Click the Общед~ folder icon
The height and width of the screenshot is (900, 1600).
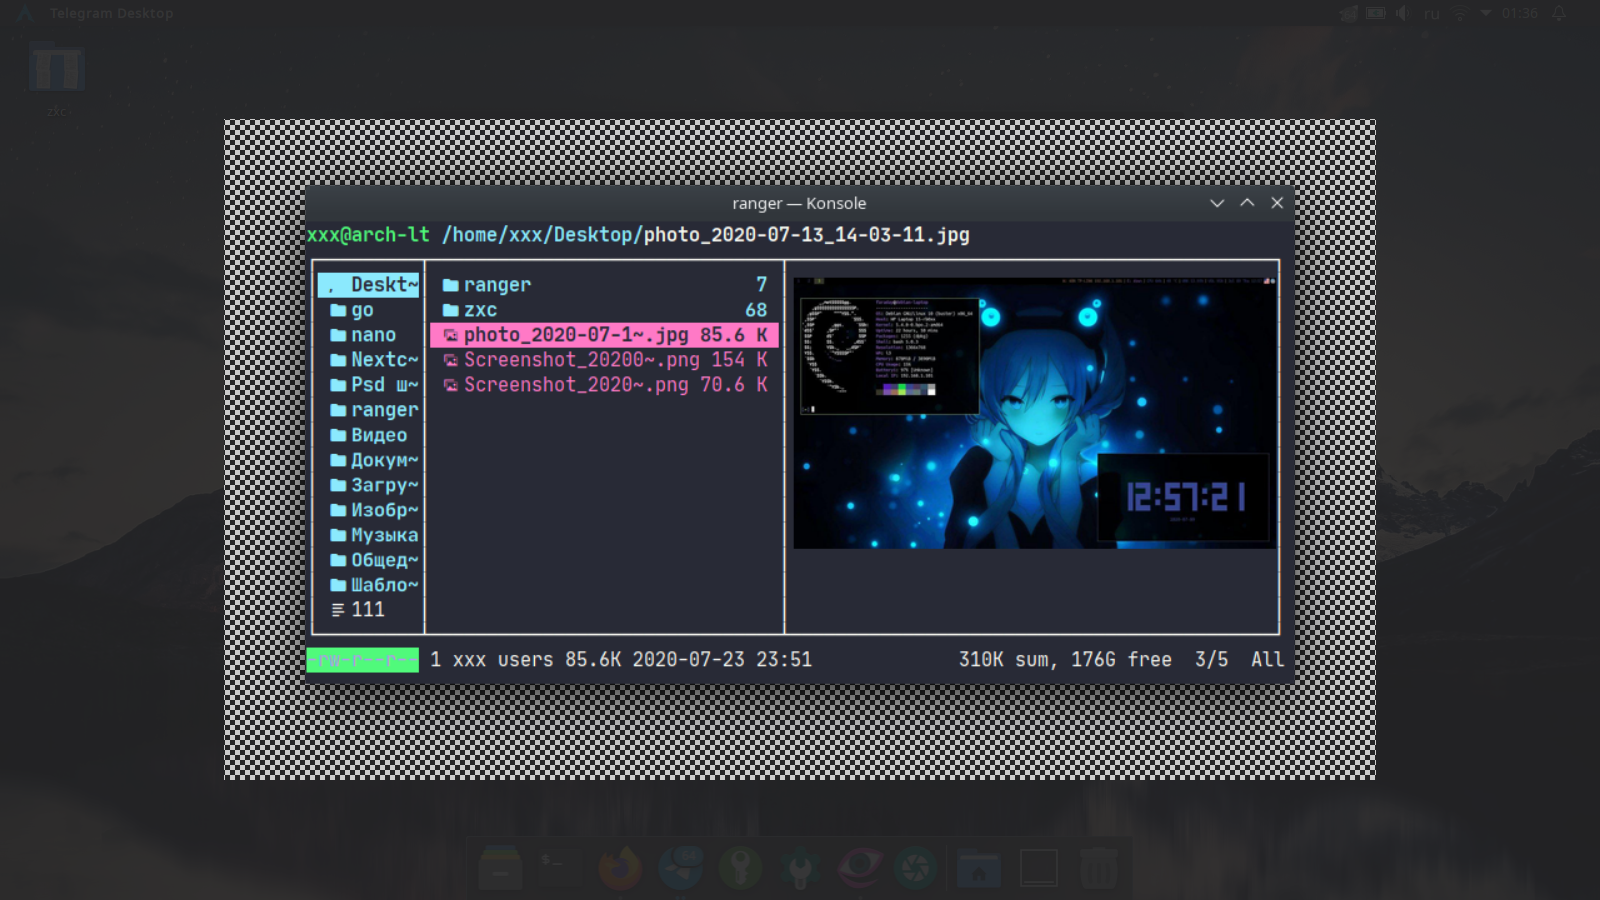tap(338, 561)
